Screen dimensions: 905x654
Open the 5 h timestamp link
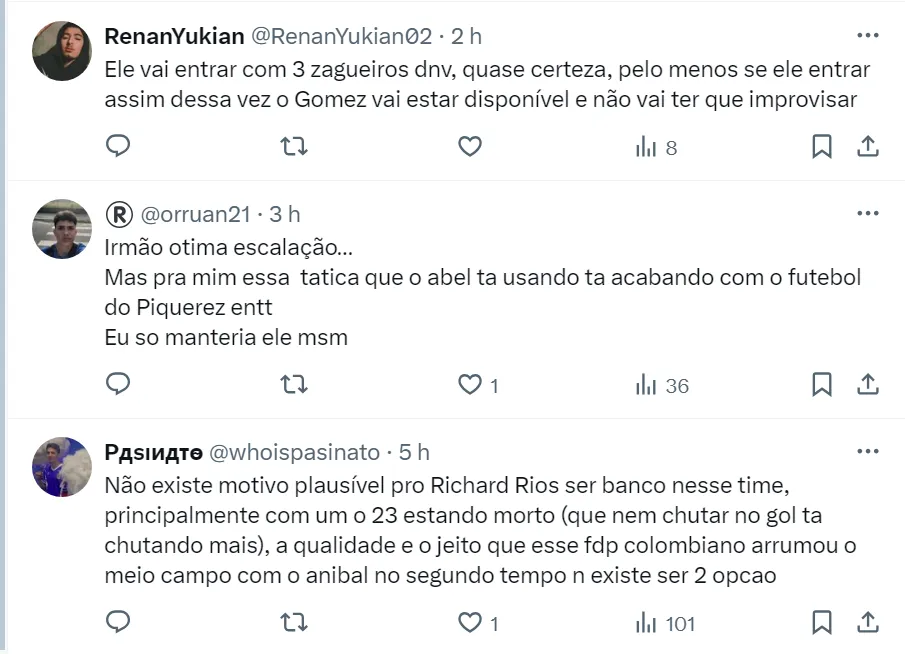pyautogui.click(x=415, y=453)
